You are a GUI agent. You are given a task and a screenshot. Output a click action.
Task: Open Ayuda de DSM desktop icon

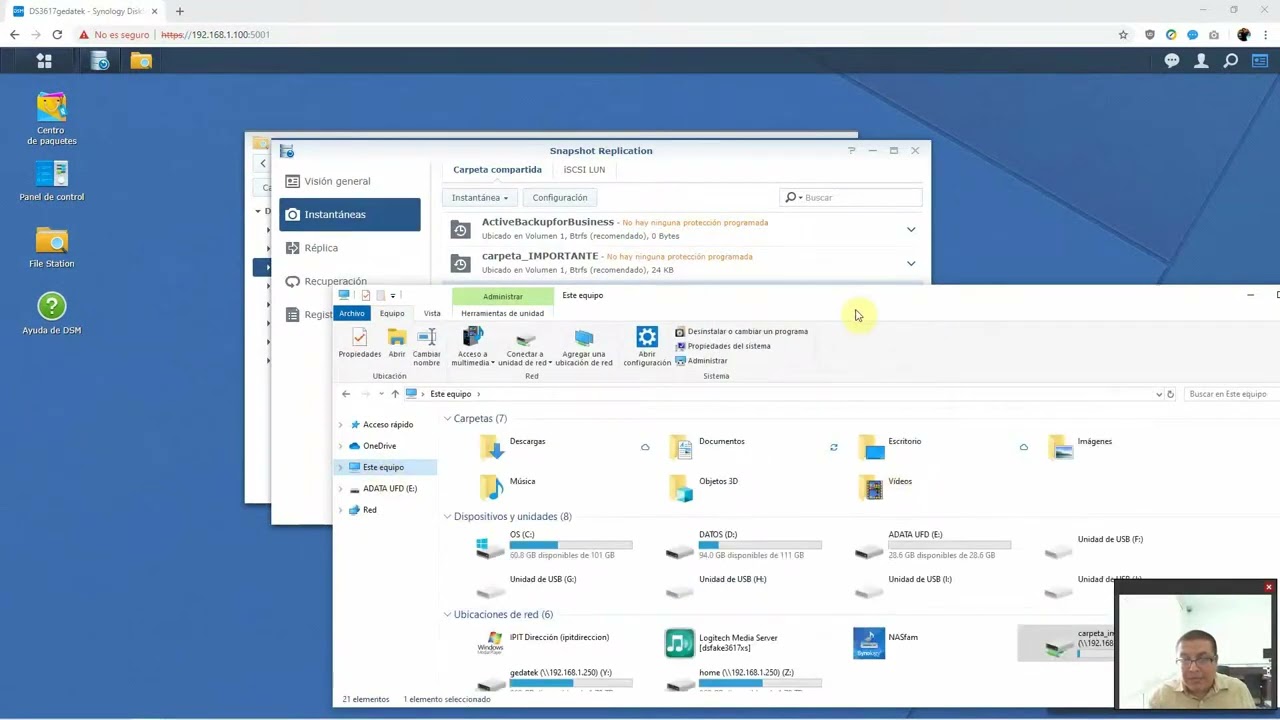point(51,313)
